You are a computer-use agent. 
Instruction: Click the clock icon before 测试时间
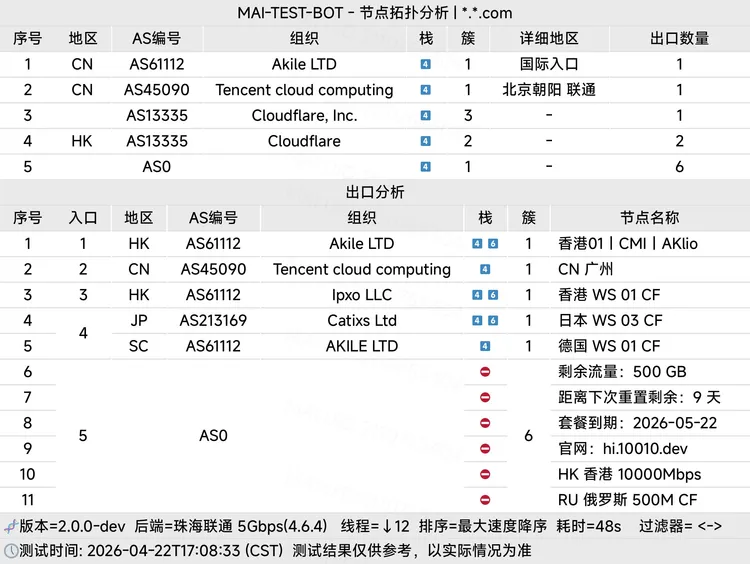point(10,550)
